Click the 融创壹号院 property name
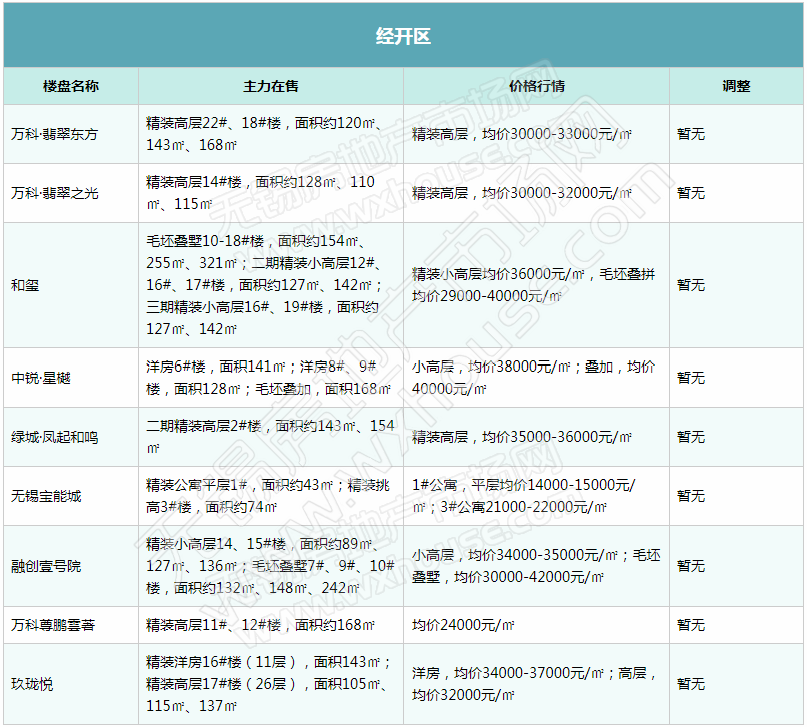Image resolution: width=807 pixels, height=727 pixels. coord(46,566)
